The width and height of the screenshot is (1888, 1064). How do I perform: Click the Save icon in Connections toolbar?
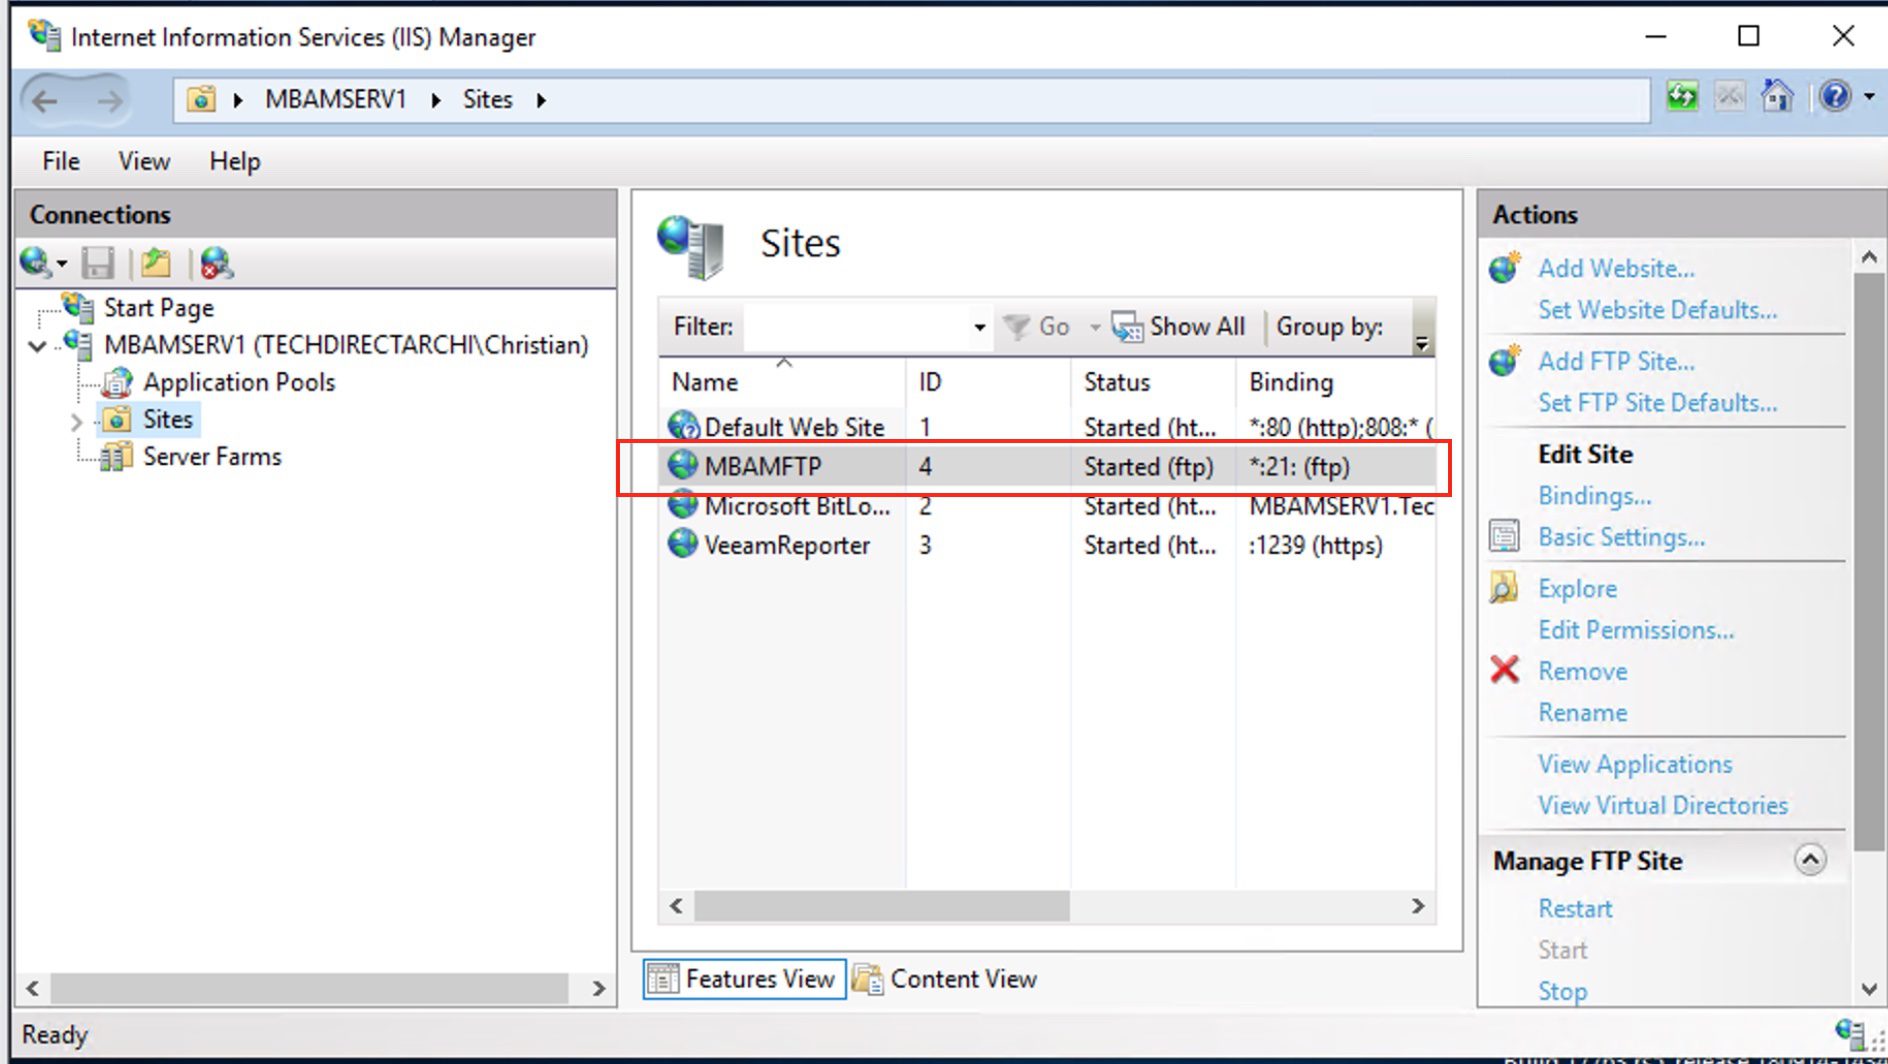pyautogui.click(x=98, y=263)
